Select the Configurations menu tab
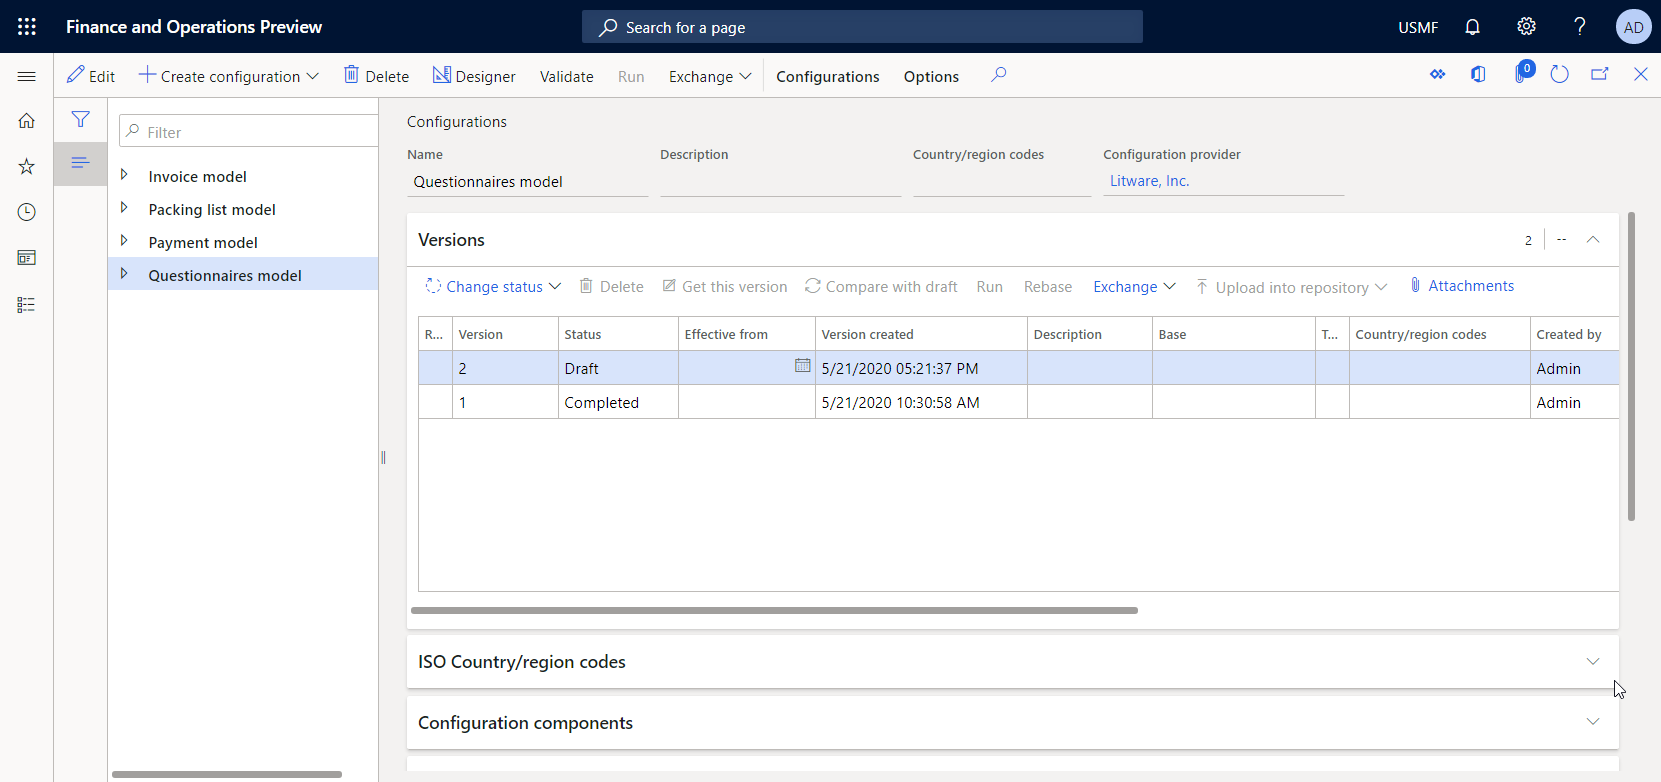 (x=827, y=77)
